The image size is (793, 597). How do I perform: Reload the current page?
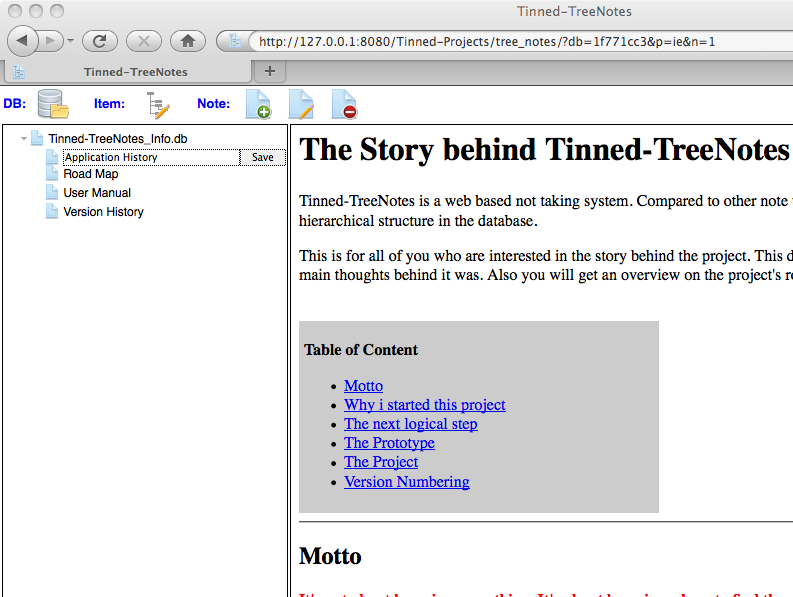point(100,41)
